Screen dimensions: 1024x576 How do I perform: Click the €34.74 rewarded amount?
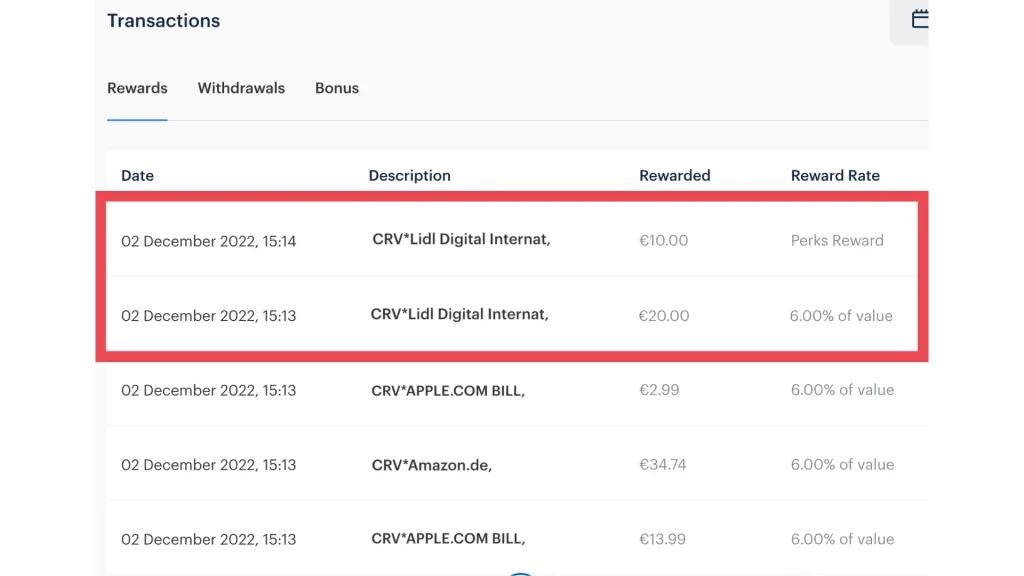pos(664,465)
